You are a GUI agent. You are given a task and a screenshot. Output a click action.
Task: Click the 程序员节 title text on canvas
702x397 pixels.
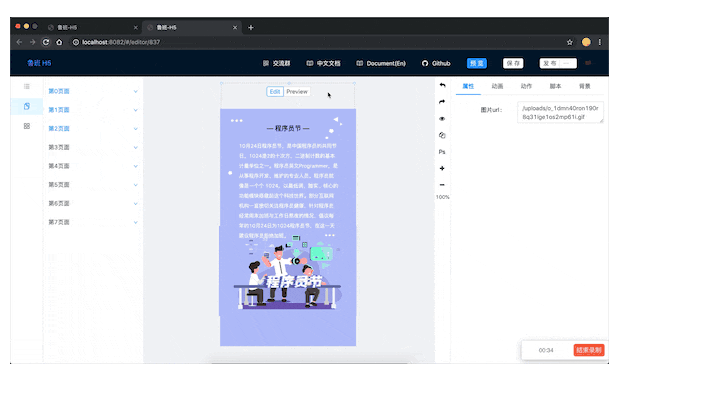coord(288,128)
